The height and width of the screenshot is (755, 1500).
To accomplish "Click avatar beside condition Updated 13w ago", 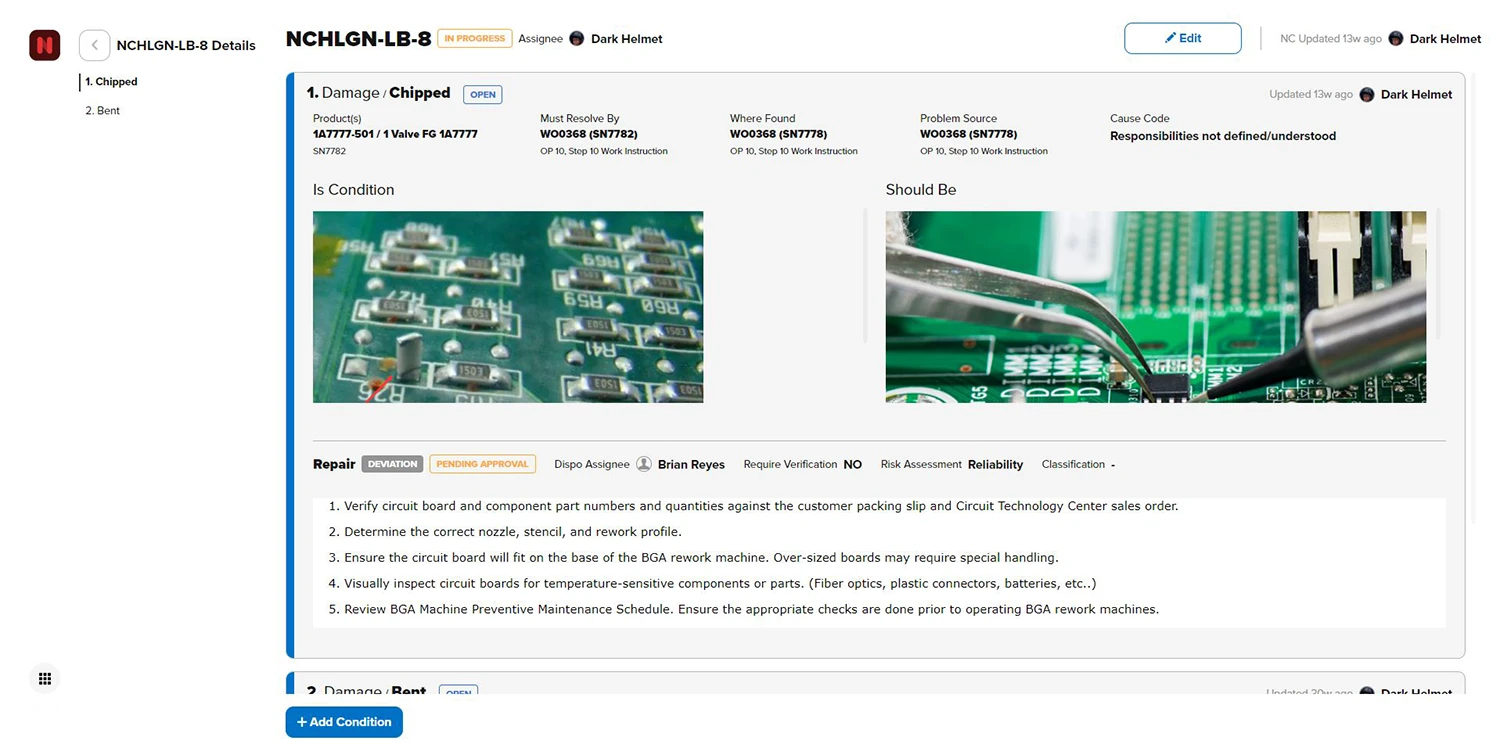I will [x=1367, y=95].
